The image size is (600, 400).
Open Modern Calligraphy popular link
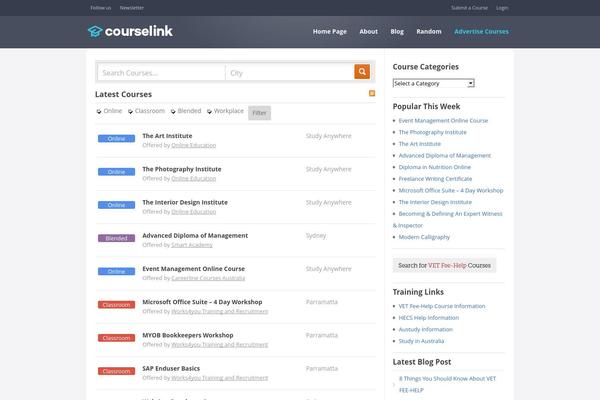click(424, 237)
